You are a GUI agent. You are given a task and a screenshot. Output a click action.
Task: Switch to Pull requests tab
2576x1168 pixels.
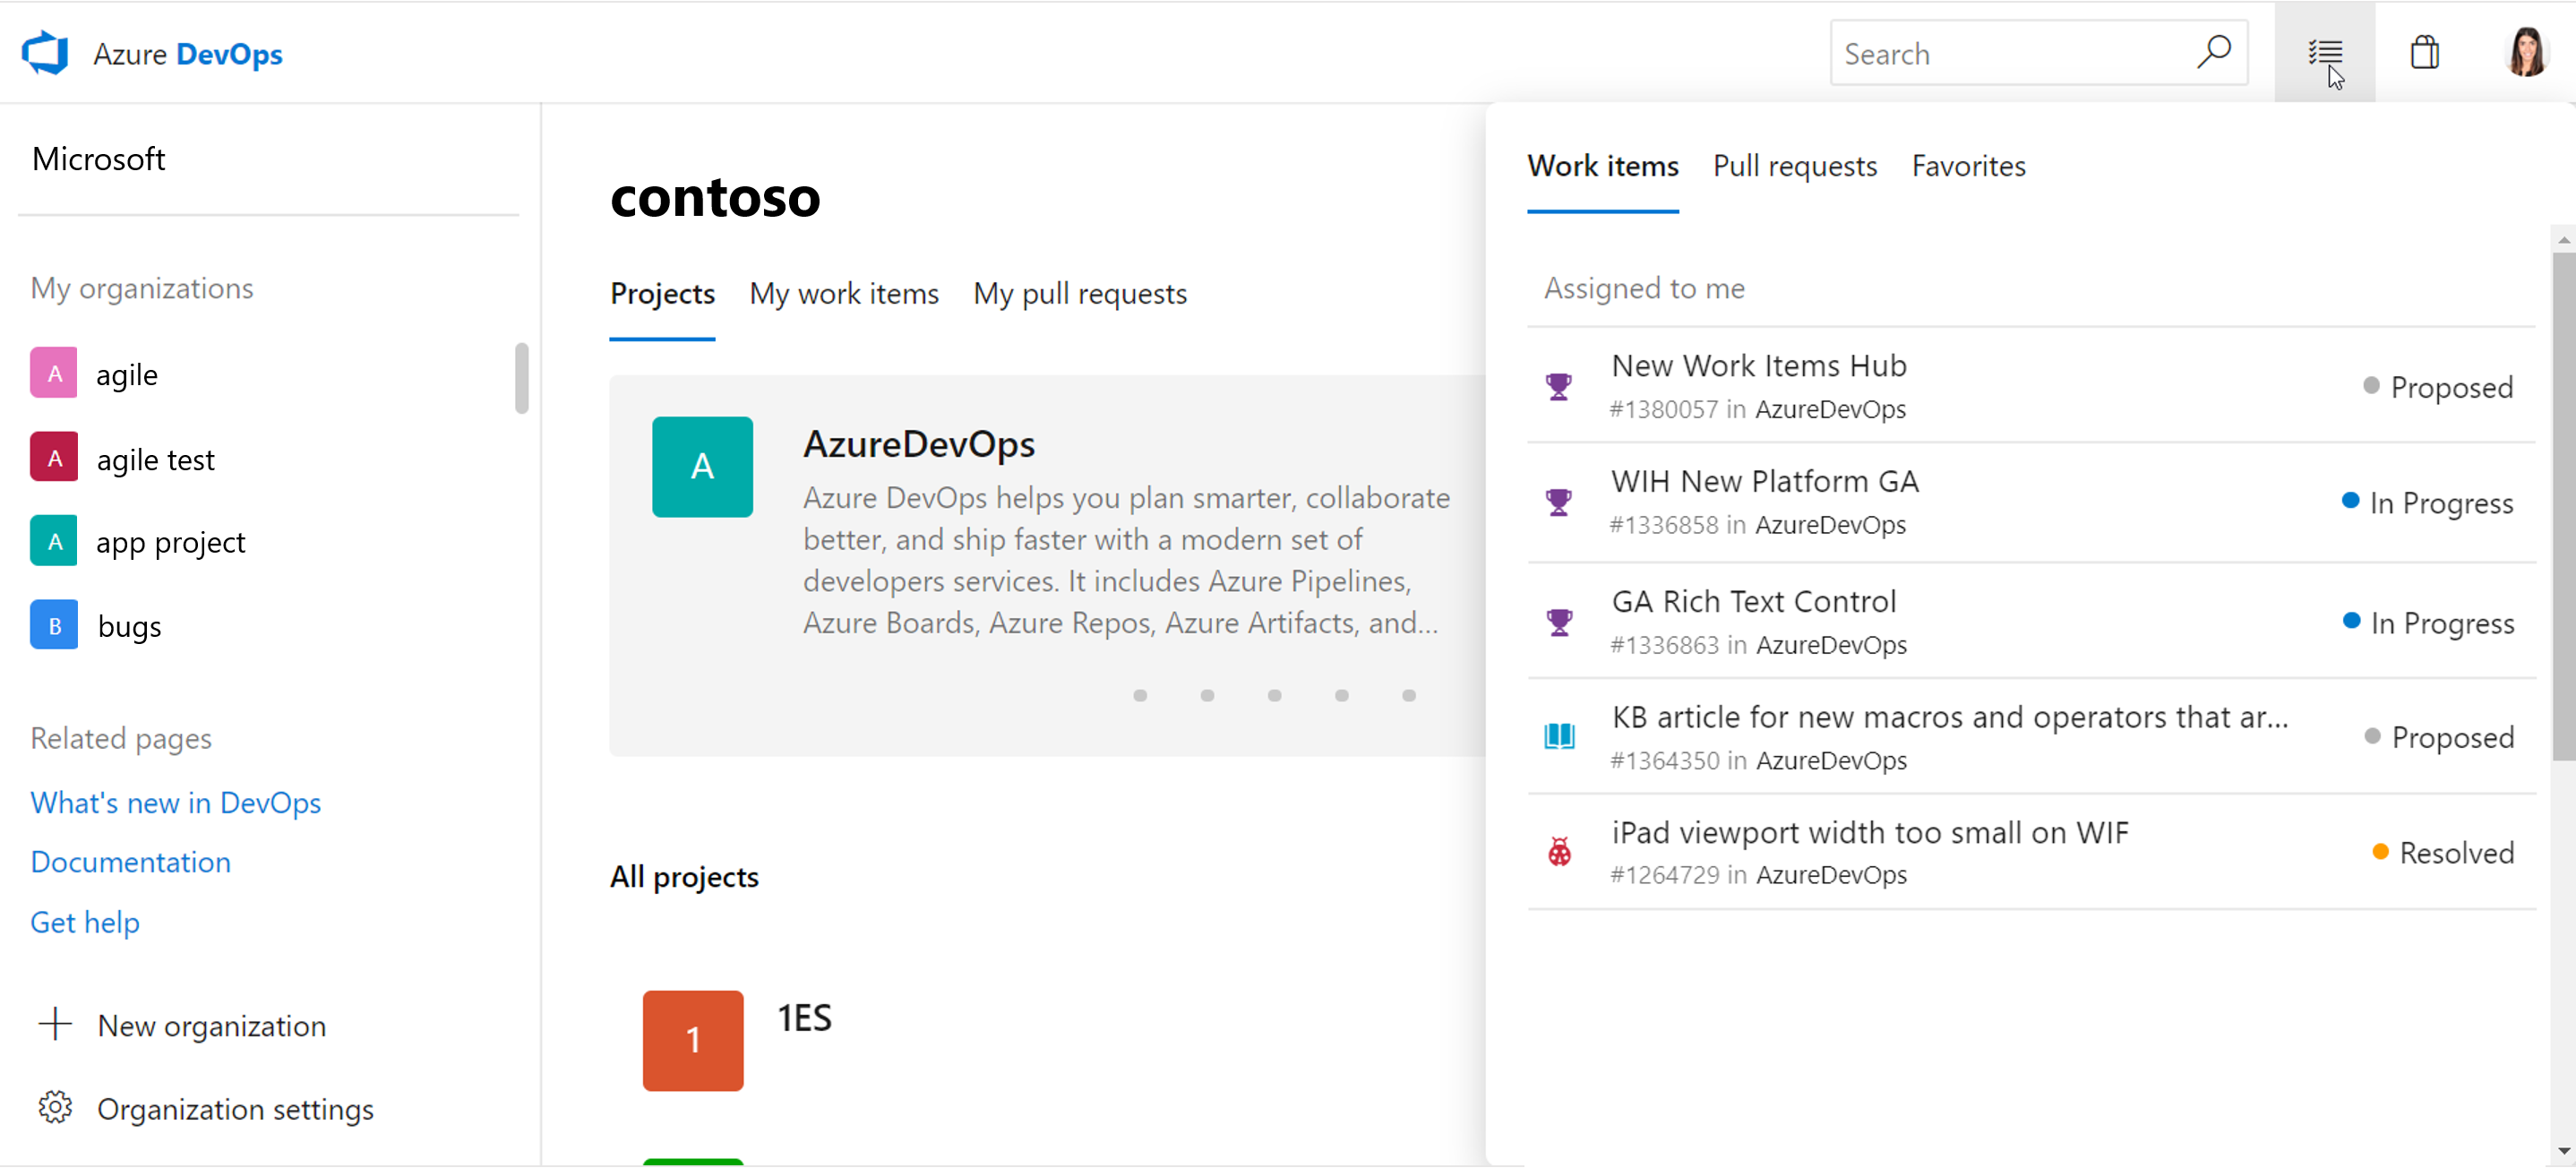(1794, 164)
